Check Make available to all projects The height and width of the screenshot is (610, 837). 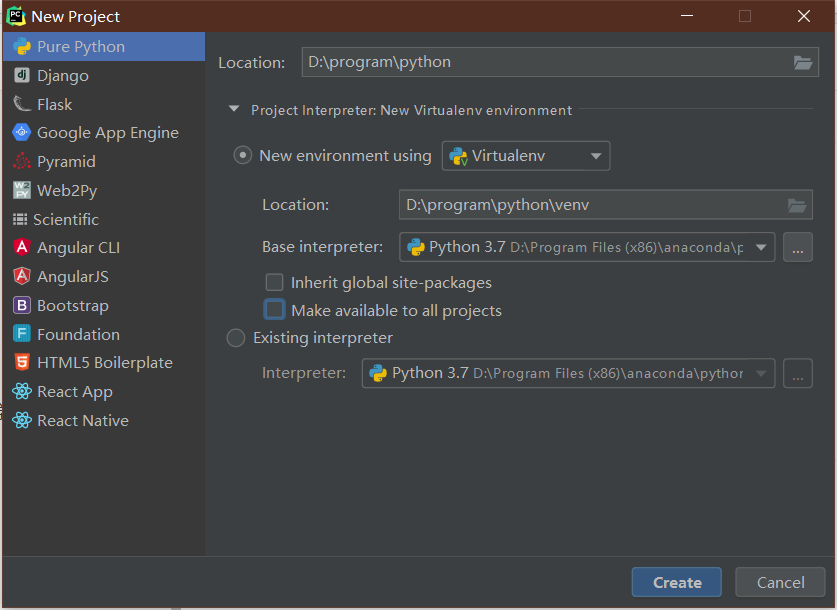click(x=274, y=310)
